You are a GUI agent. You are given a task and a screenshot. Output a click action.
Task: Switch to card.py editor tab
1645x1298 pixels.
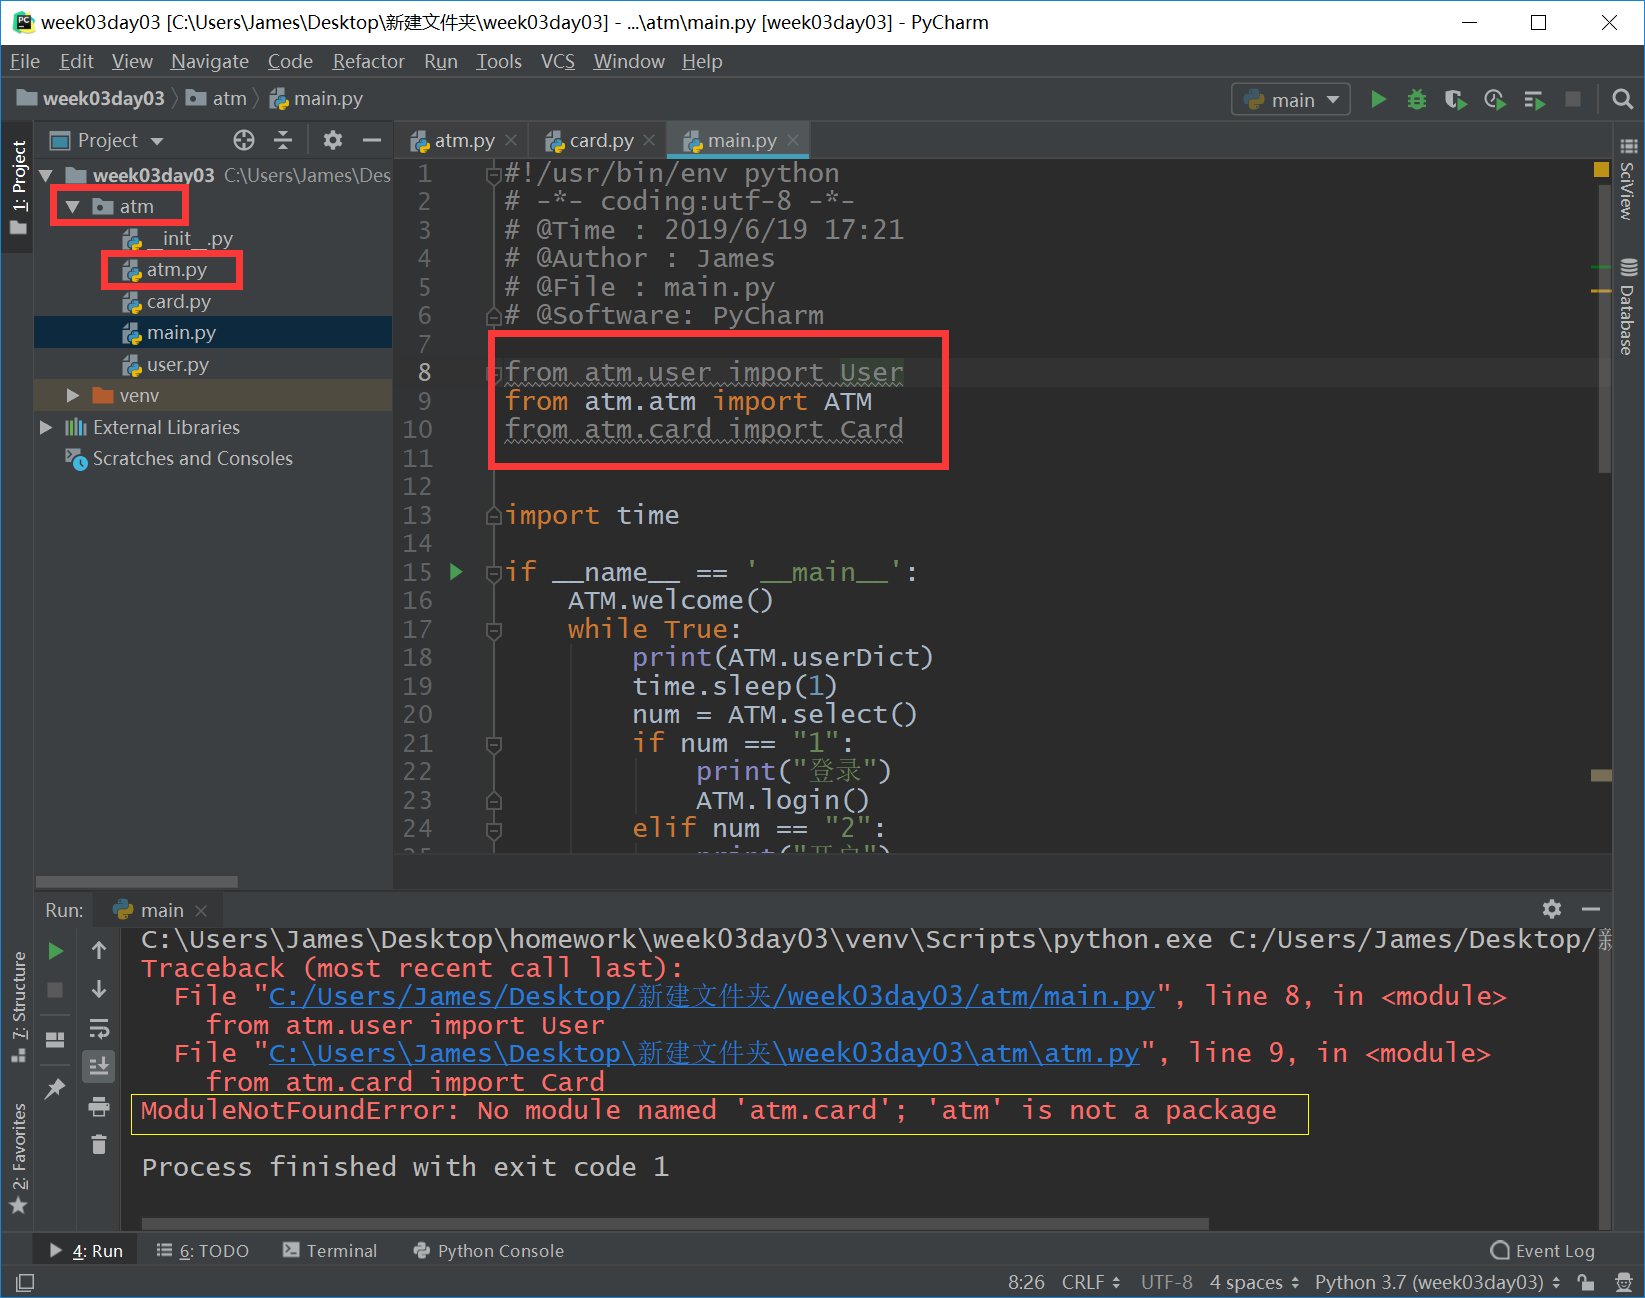[601, 140]
